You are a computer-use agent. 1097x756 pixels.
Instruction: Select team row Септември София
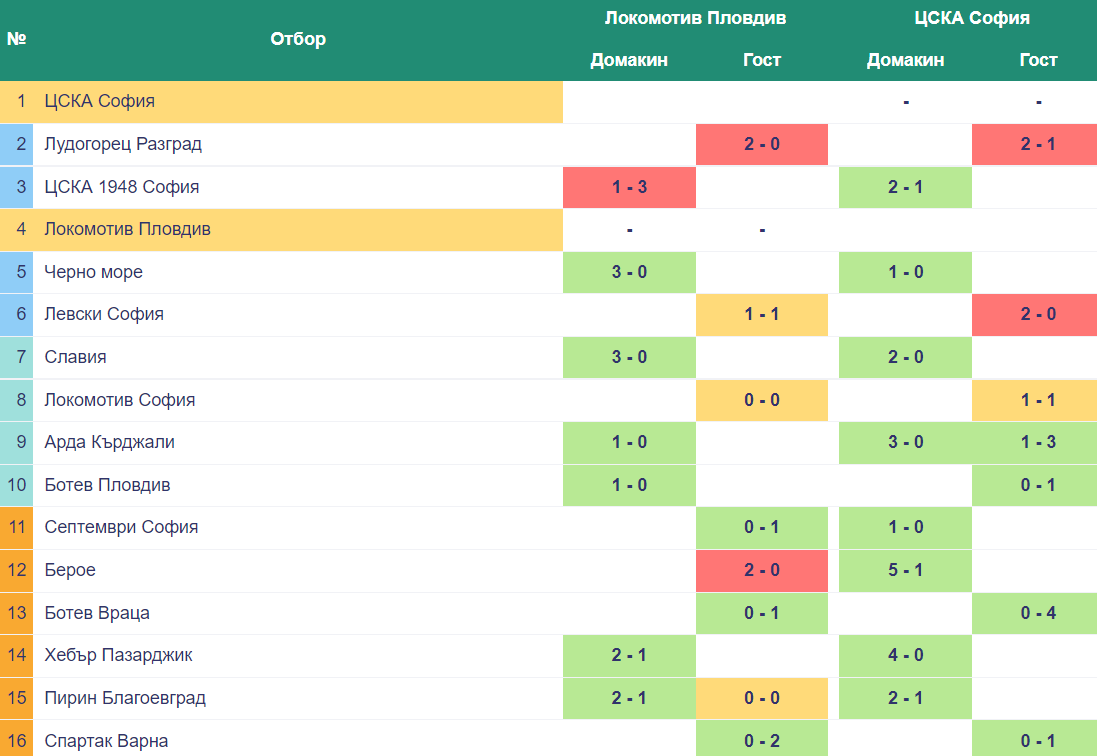click(x=548, y=528)
